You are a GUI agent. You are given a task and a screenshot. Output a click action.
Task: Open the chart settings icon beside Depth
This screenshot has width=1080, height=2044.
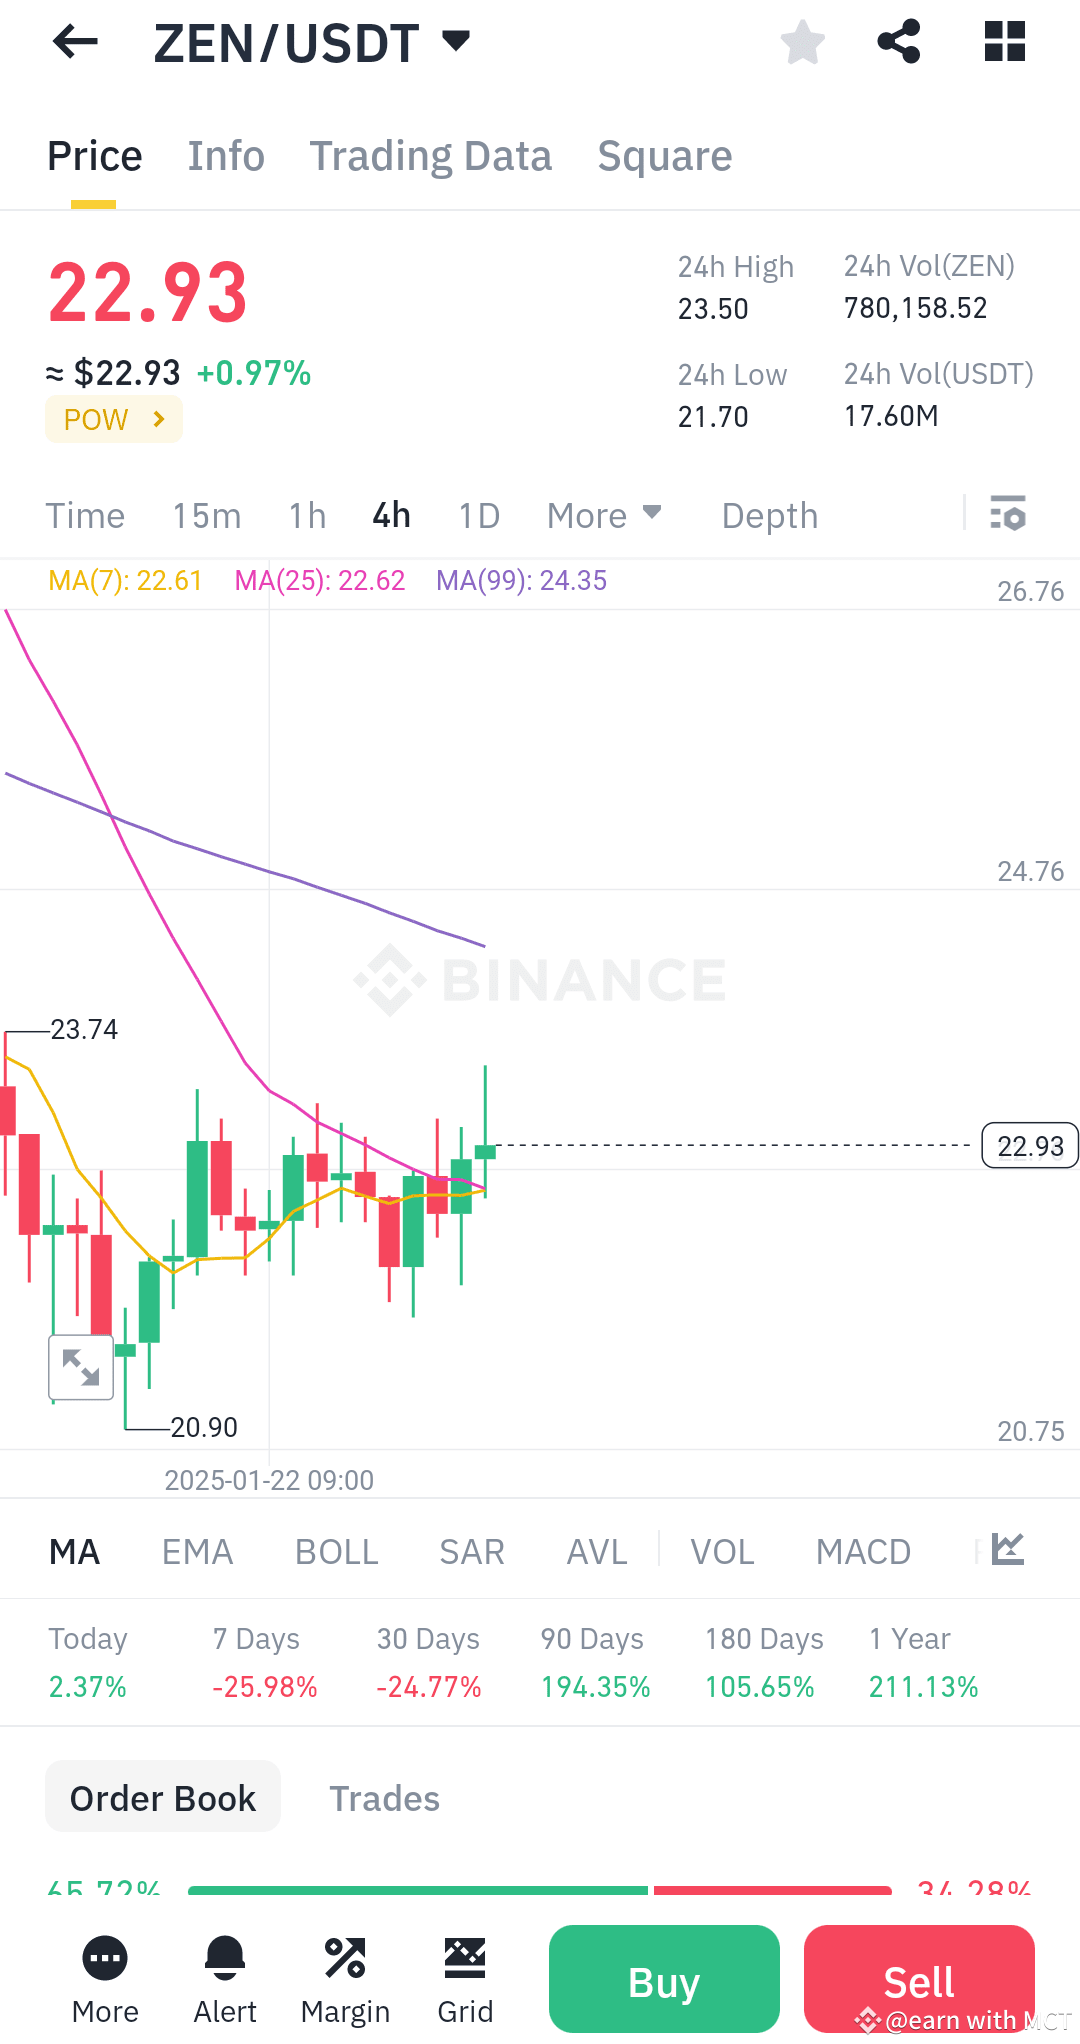1008,515
